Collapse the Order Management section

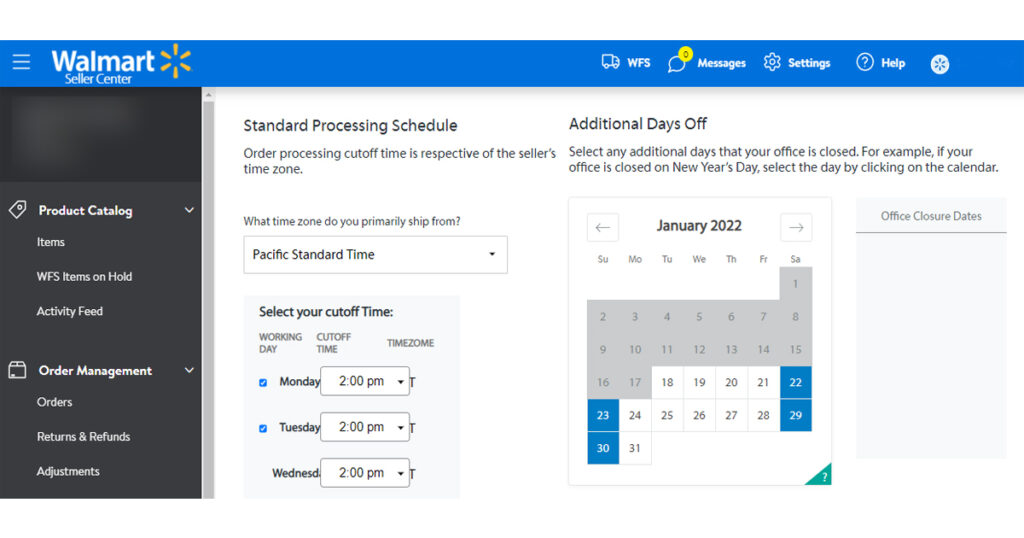189,370
